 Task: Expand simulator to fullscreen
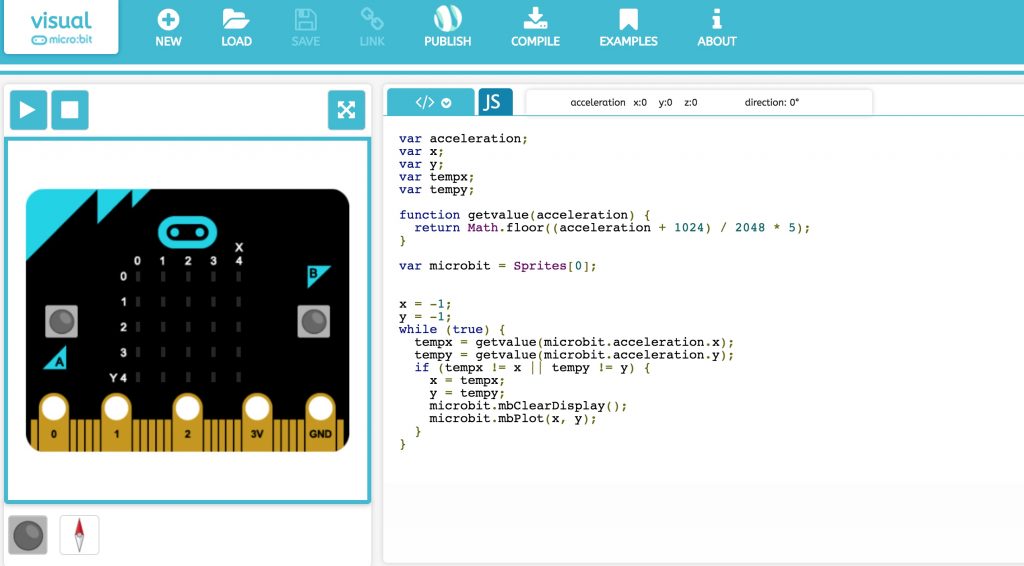point(346,110)
